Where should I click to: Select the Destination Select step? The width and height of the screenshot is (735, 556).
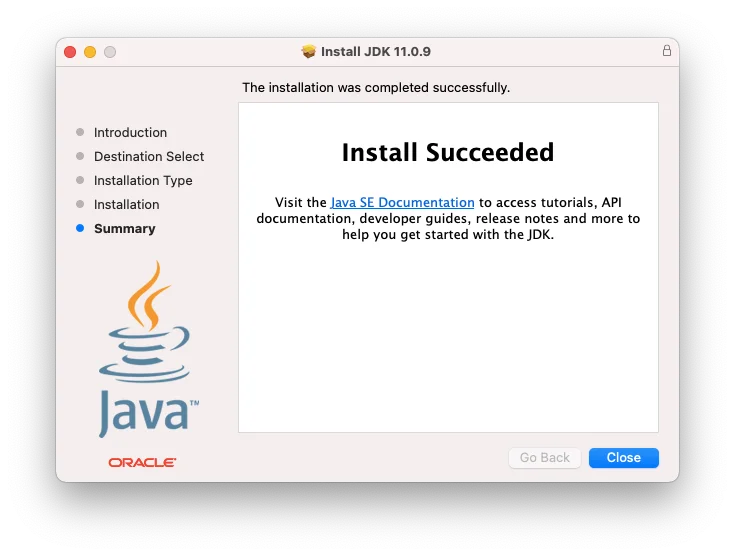coord(149,157)
